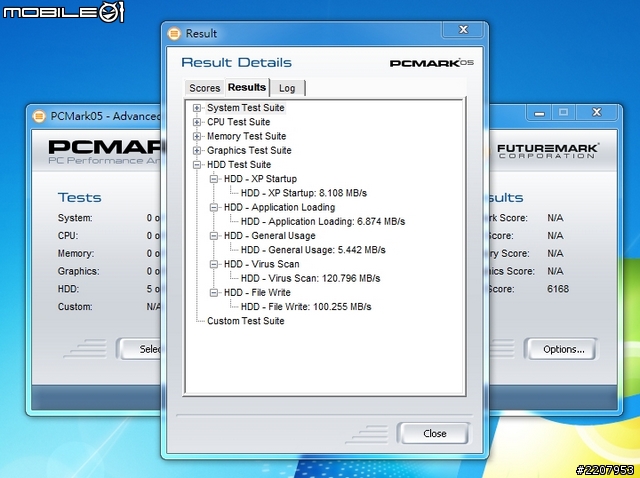
Task: Switch to the Scores tab
Action: [x=204, y=88]
